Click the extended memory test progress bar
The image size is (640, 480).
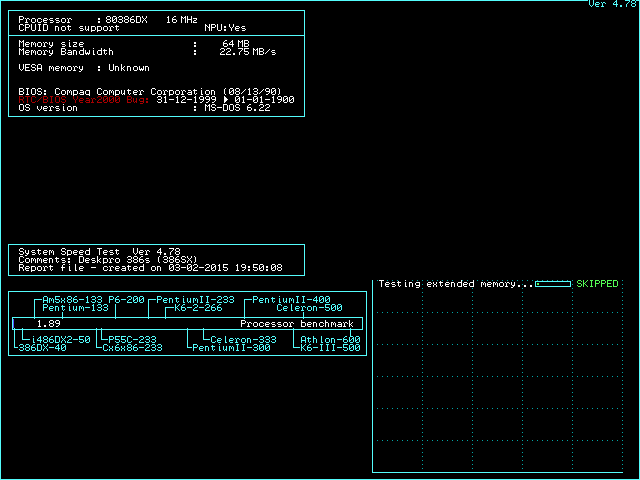553,284
